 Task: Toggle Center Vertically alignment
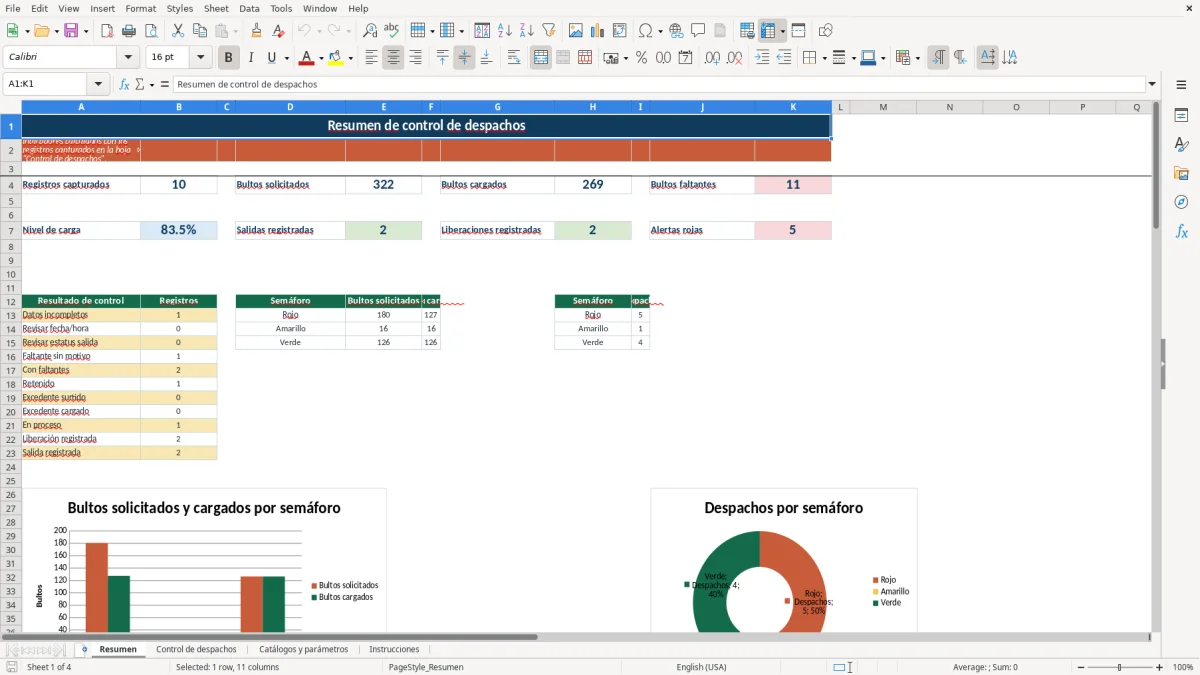[464, 58]
